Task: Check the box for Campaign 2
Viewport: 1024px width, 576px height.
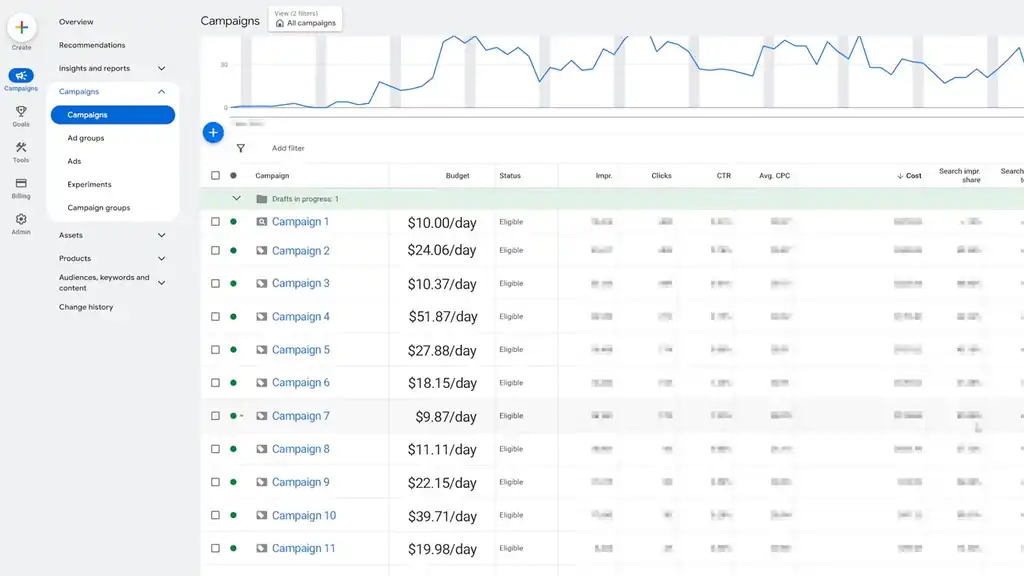Action: point(216,250)
